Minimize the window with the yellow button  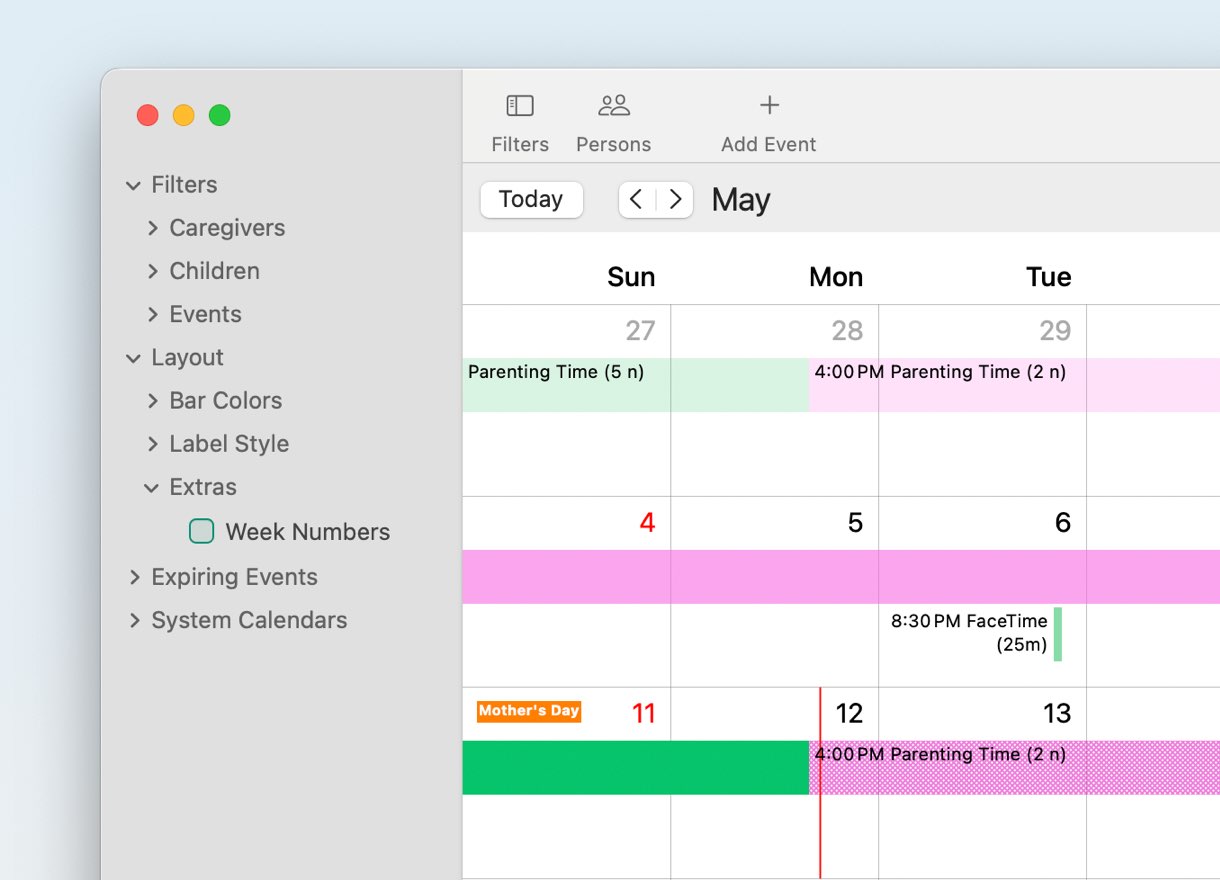click(x=184, y=115)
